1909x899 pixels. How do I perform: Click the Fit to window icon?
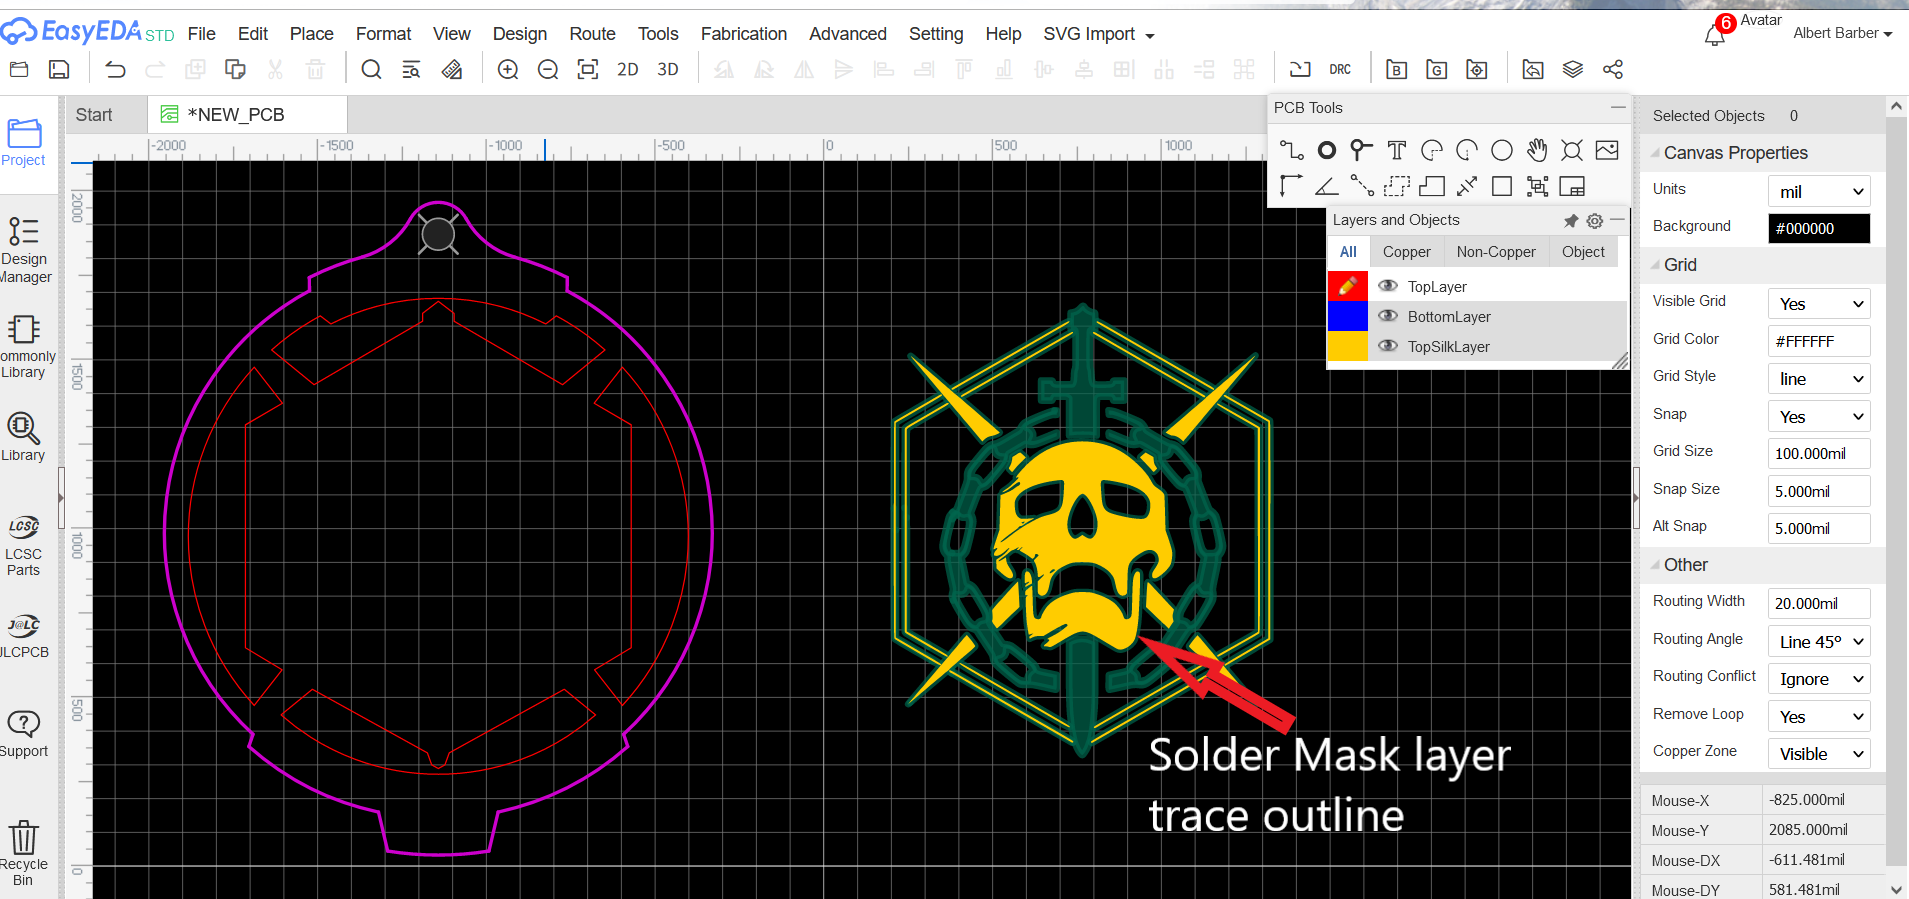pos(588,69)
